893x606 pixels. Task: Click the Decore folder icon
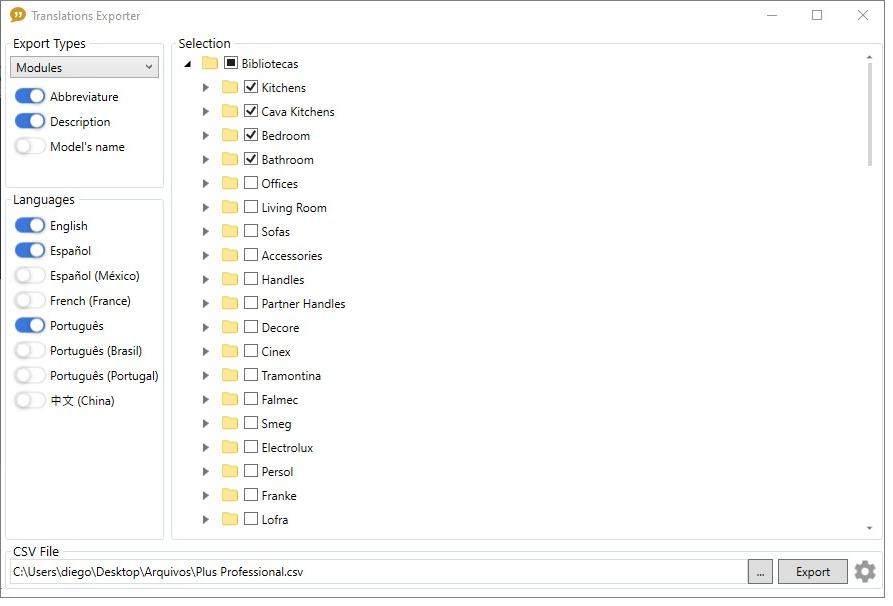pyautogui.click(x=231, y=328)
